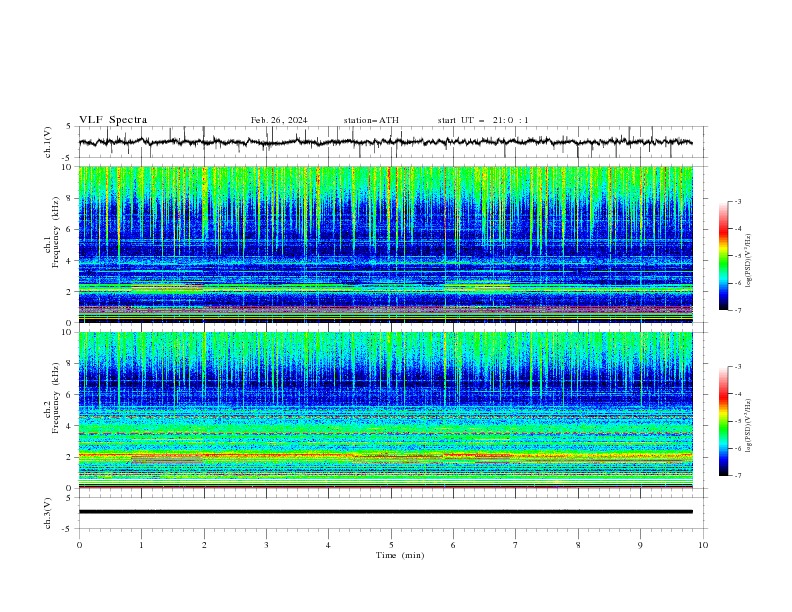Click time axis tick label "3"

[x=266, y=545]
